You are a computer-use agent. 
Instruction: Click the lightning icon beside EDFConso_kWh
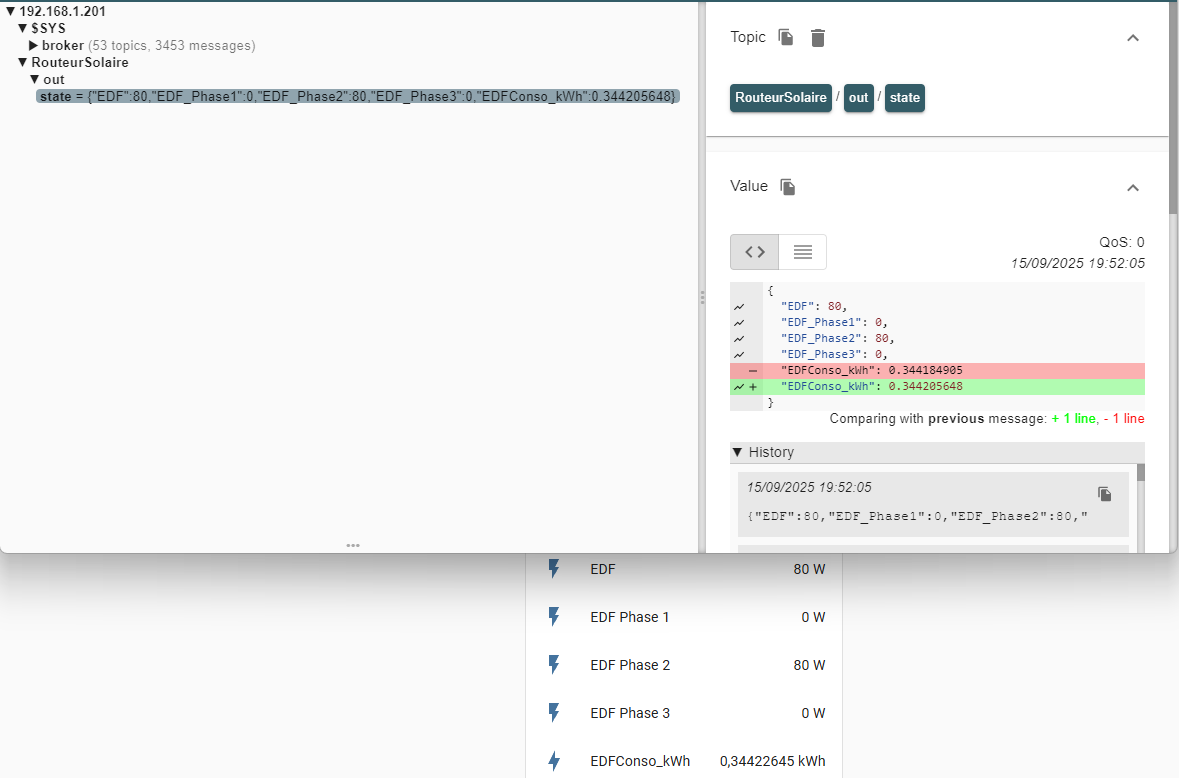[x=554, y=761]
